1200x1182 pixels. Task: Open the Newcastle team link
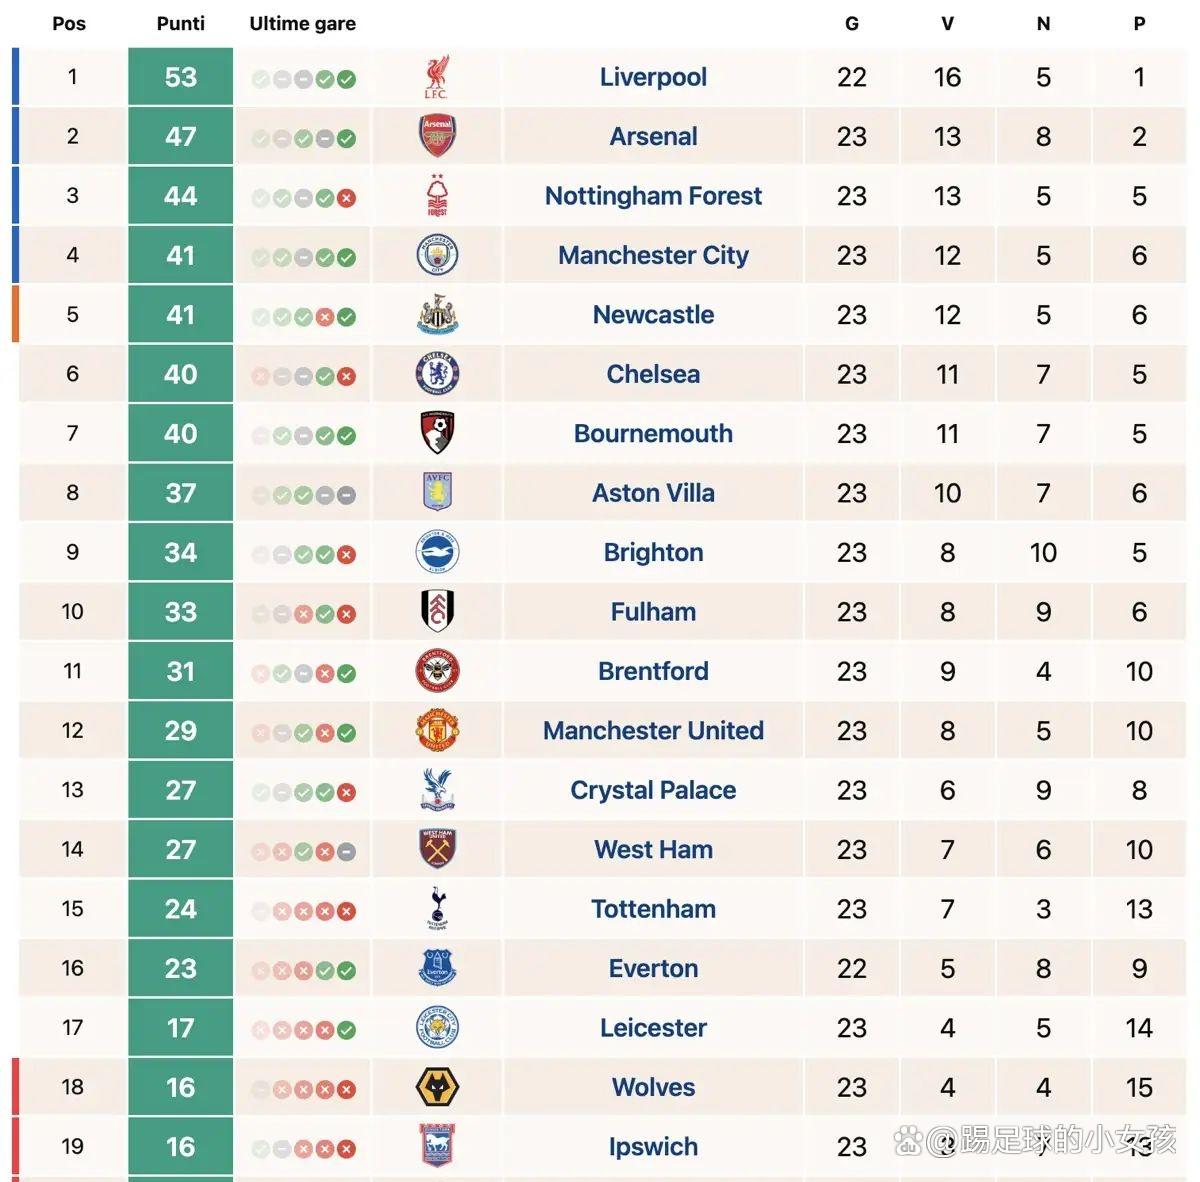coord(653,315)
